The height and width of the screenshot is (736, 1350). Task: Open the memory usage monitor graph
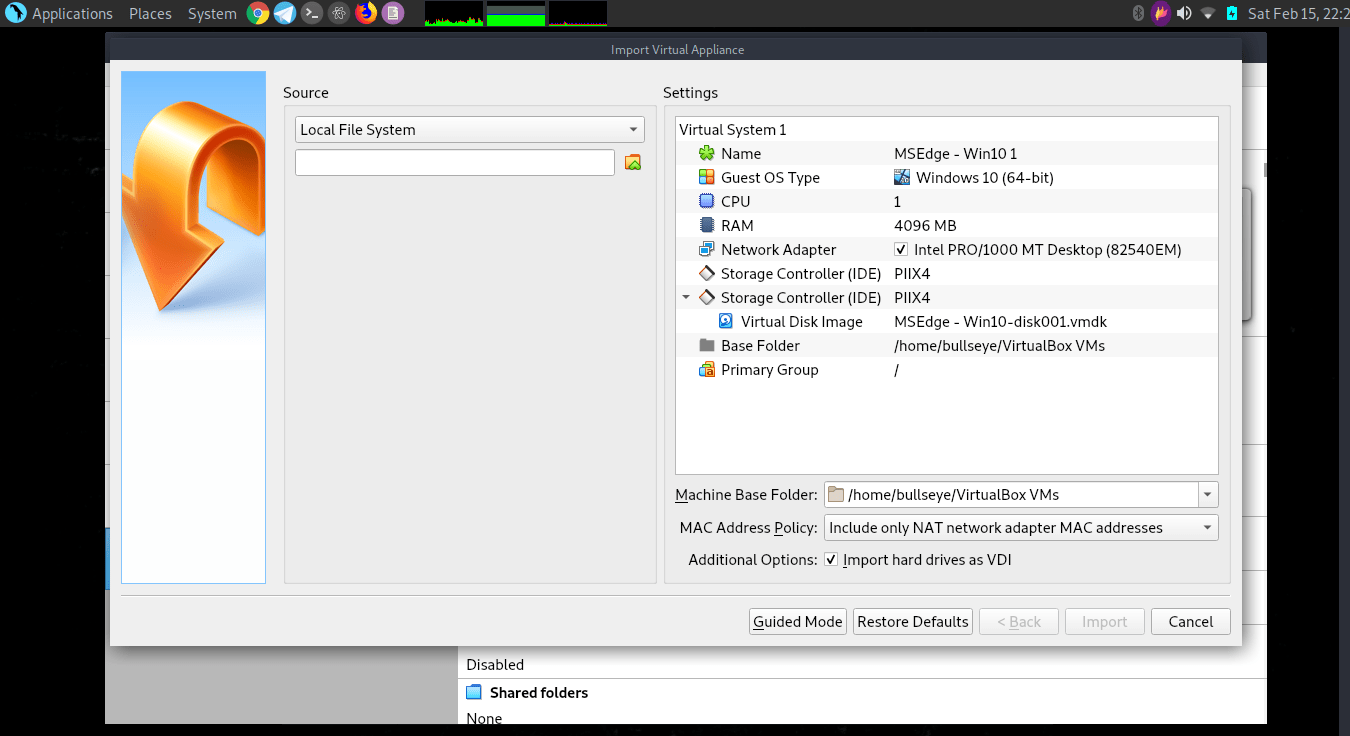coord(516,13)
